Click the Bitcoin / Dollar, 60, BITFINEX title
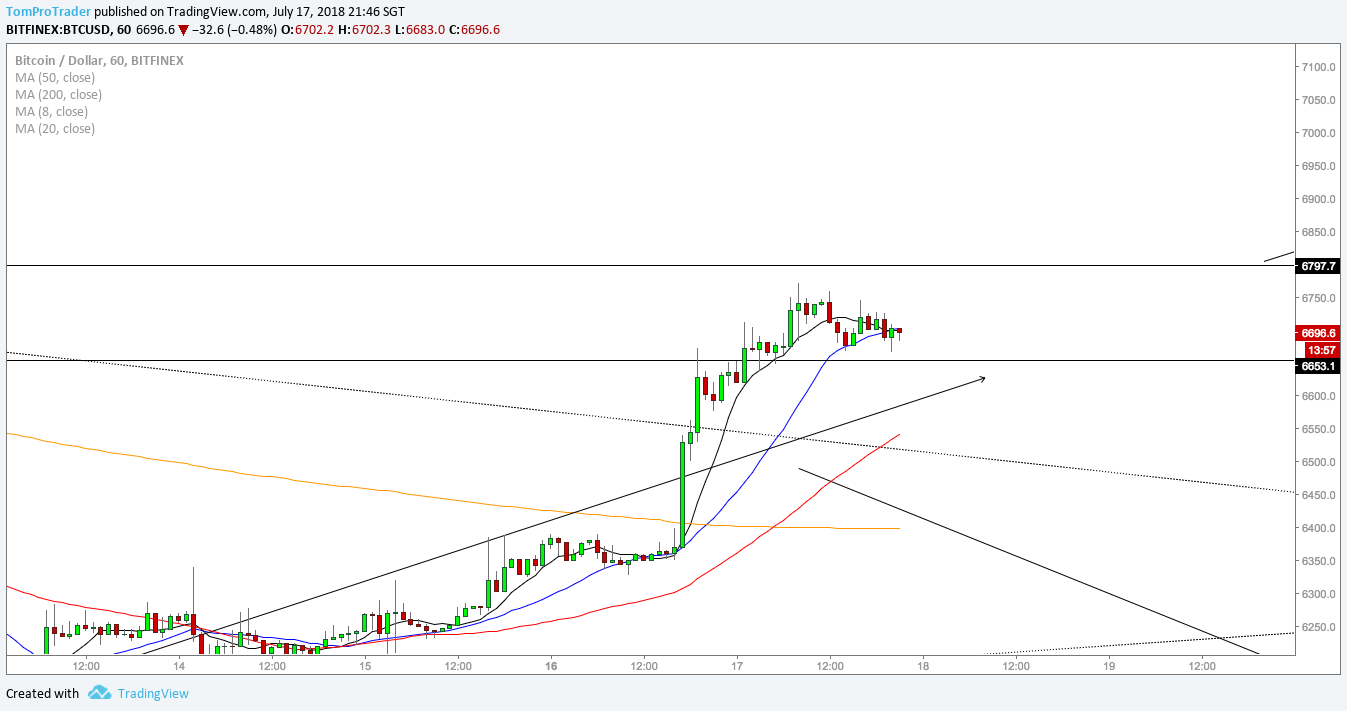This screenshot has width=1347, height=711. [x=99, y=61]
